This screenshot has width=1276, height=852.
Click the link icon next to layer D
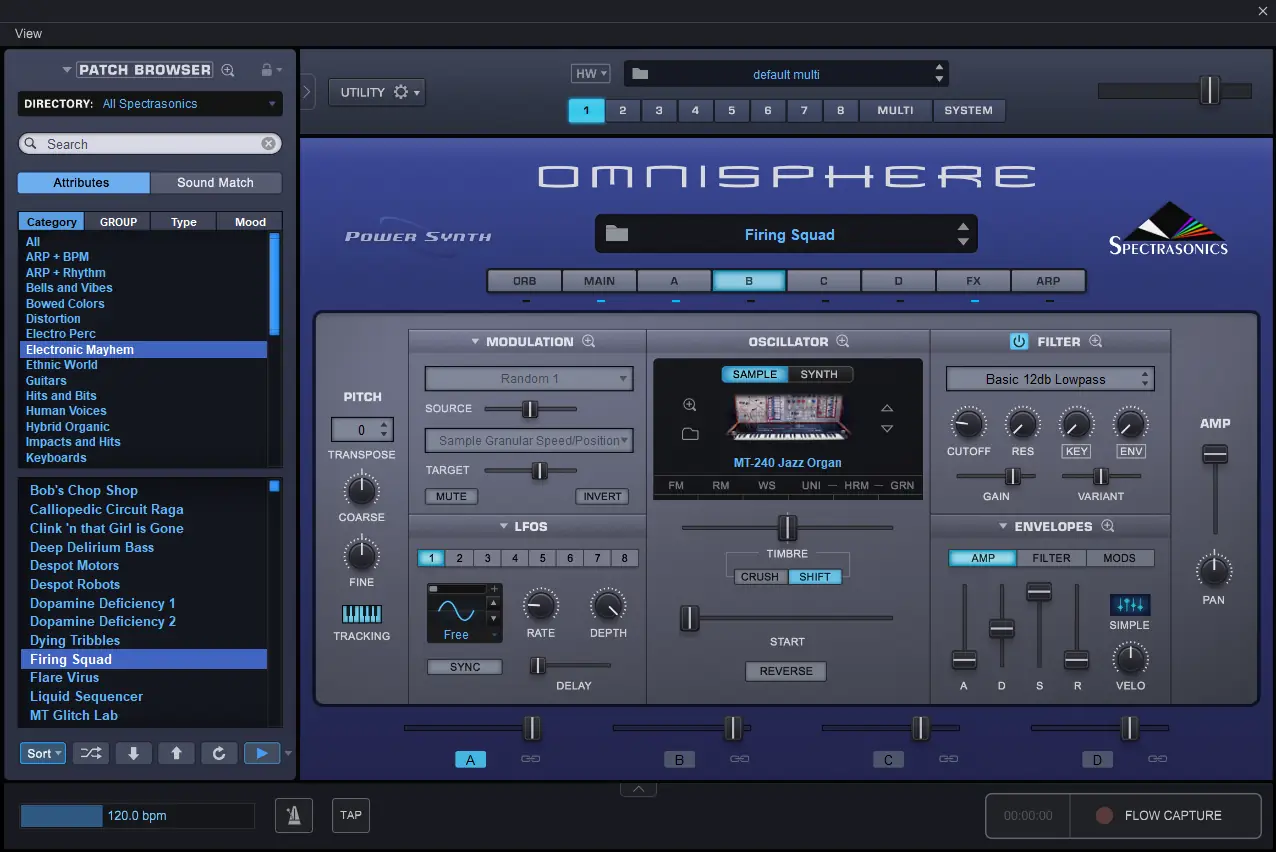coord(1158,759)
